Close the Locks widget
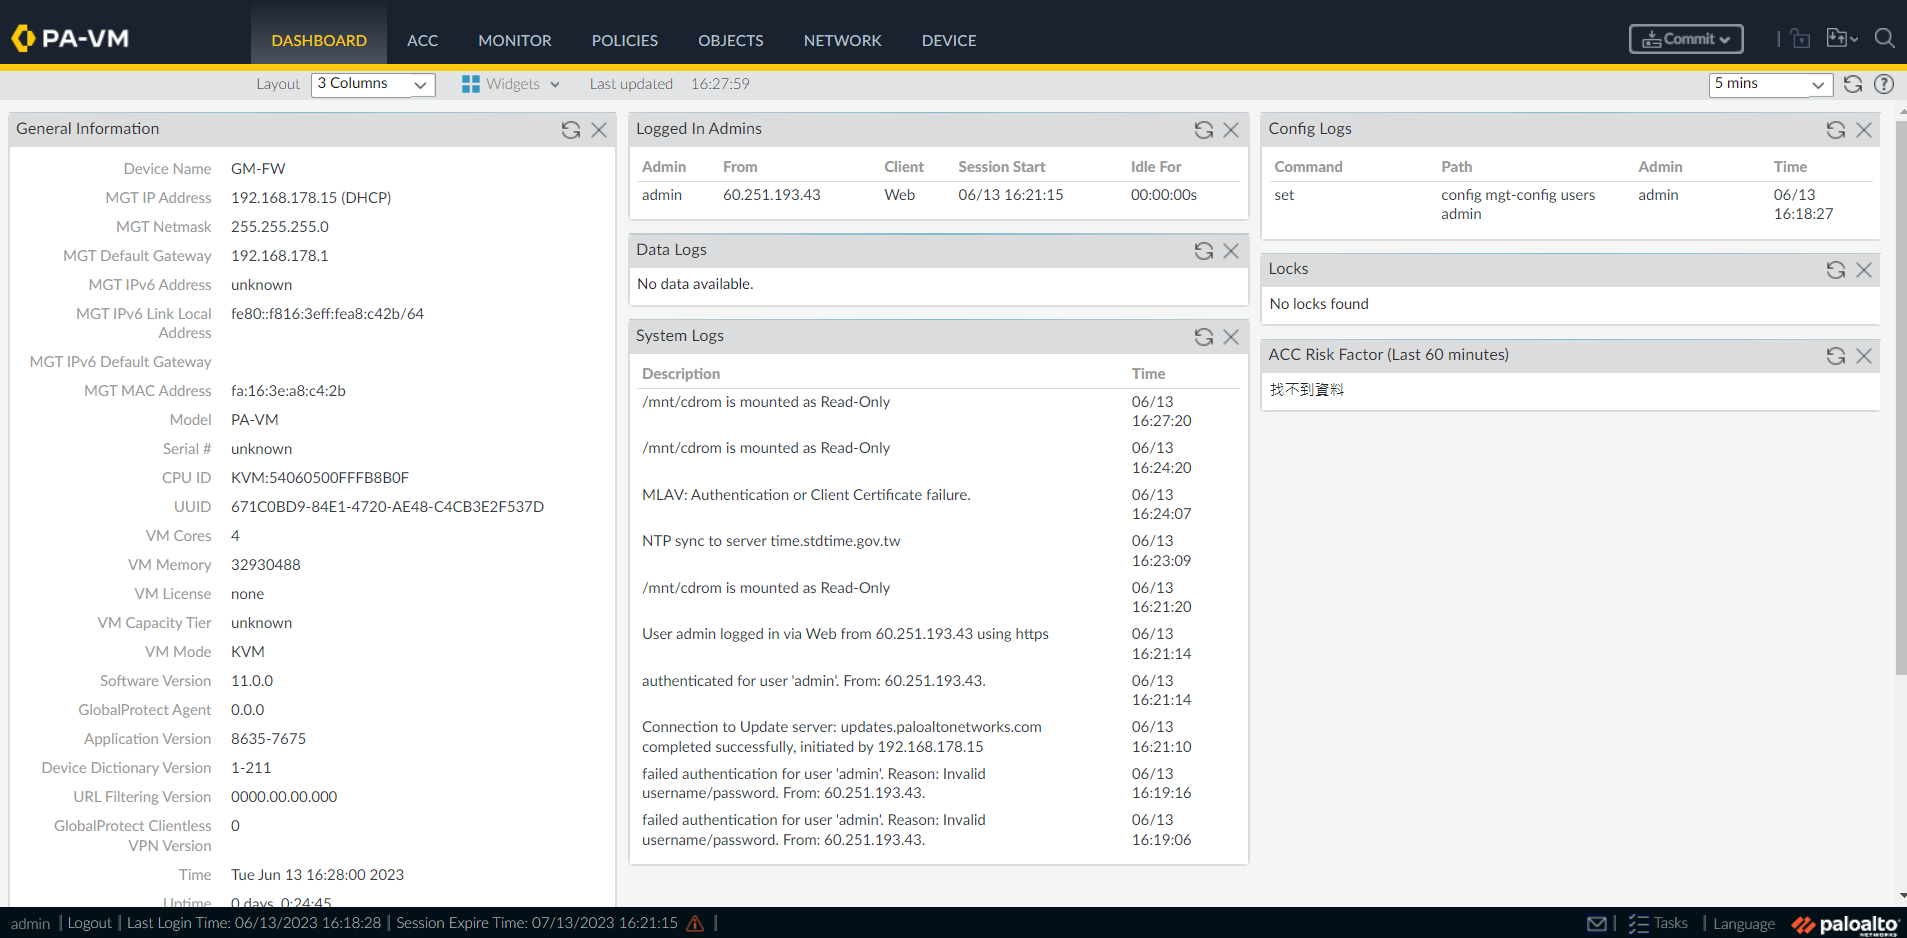 click(1864, 270)
